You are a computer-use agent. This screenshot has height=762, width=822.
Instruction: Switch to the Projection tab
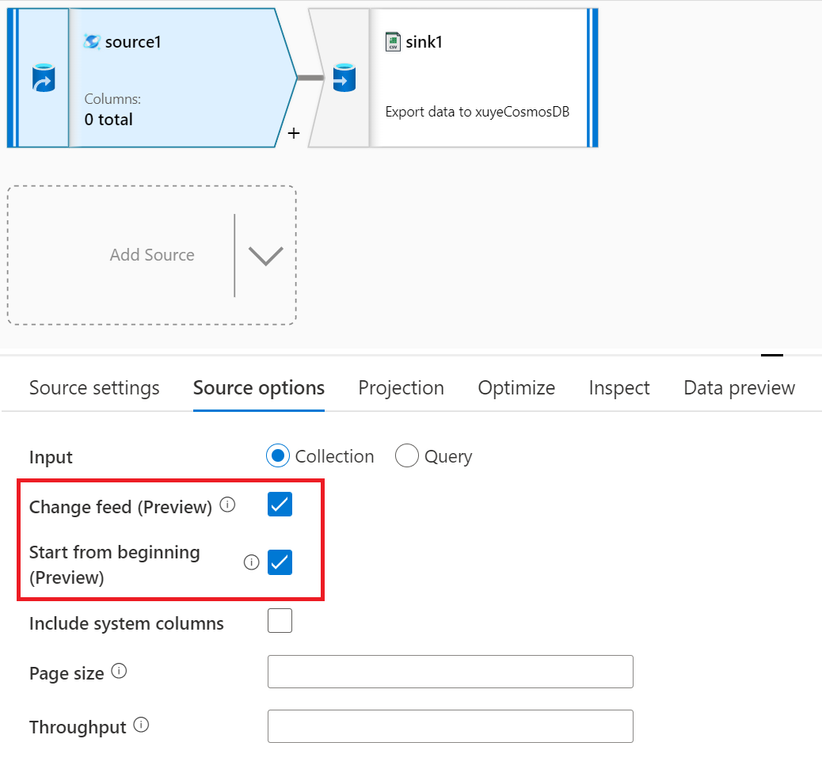(401, 388)
